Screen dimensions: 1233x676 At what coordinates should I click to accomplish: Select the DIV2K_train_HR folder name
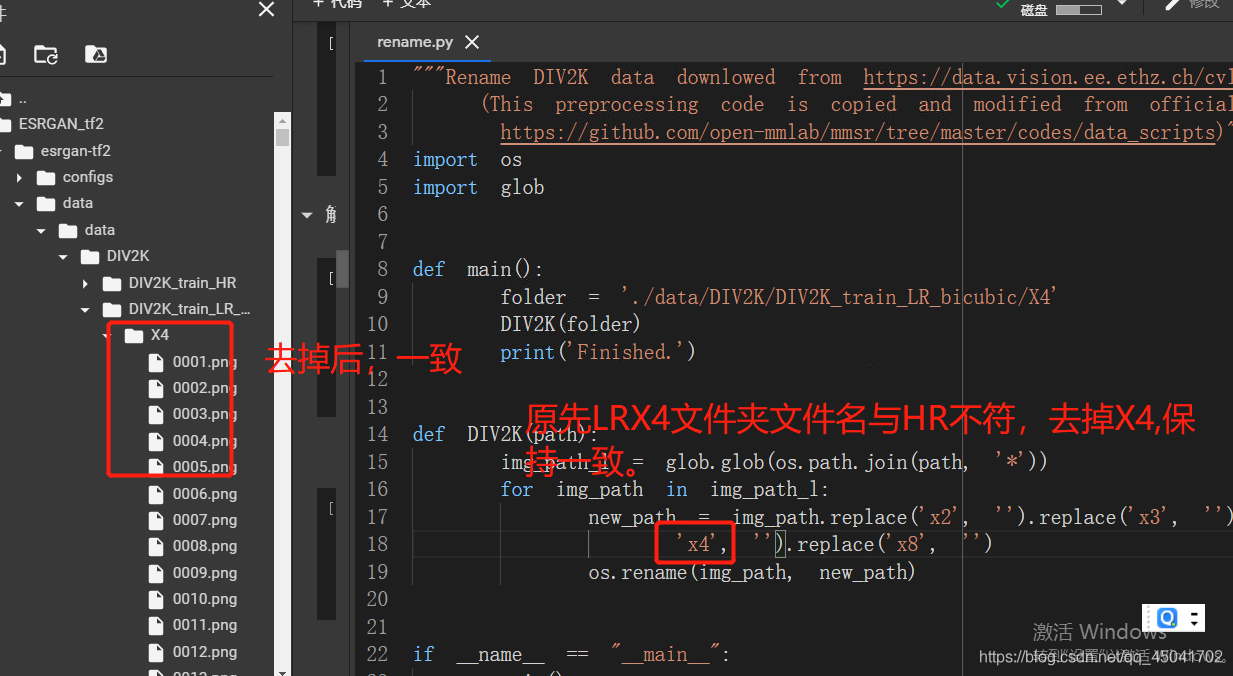click(183, 283)
